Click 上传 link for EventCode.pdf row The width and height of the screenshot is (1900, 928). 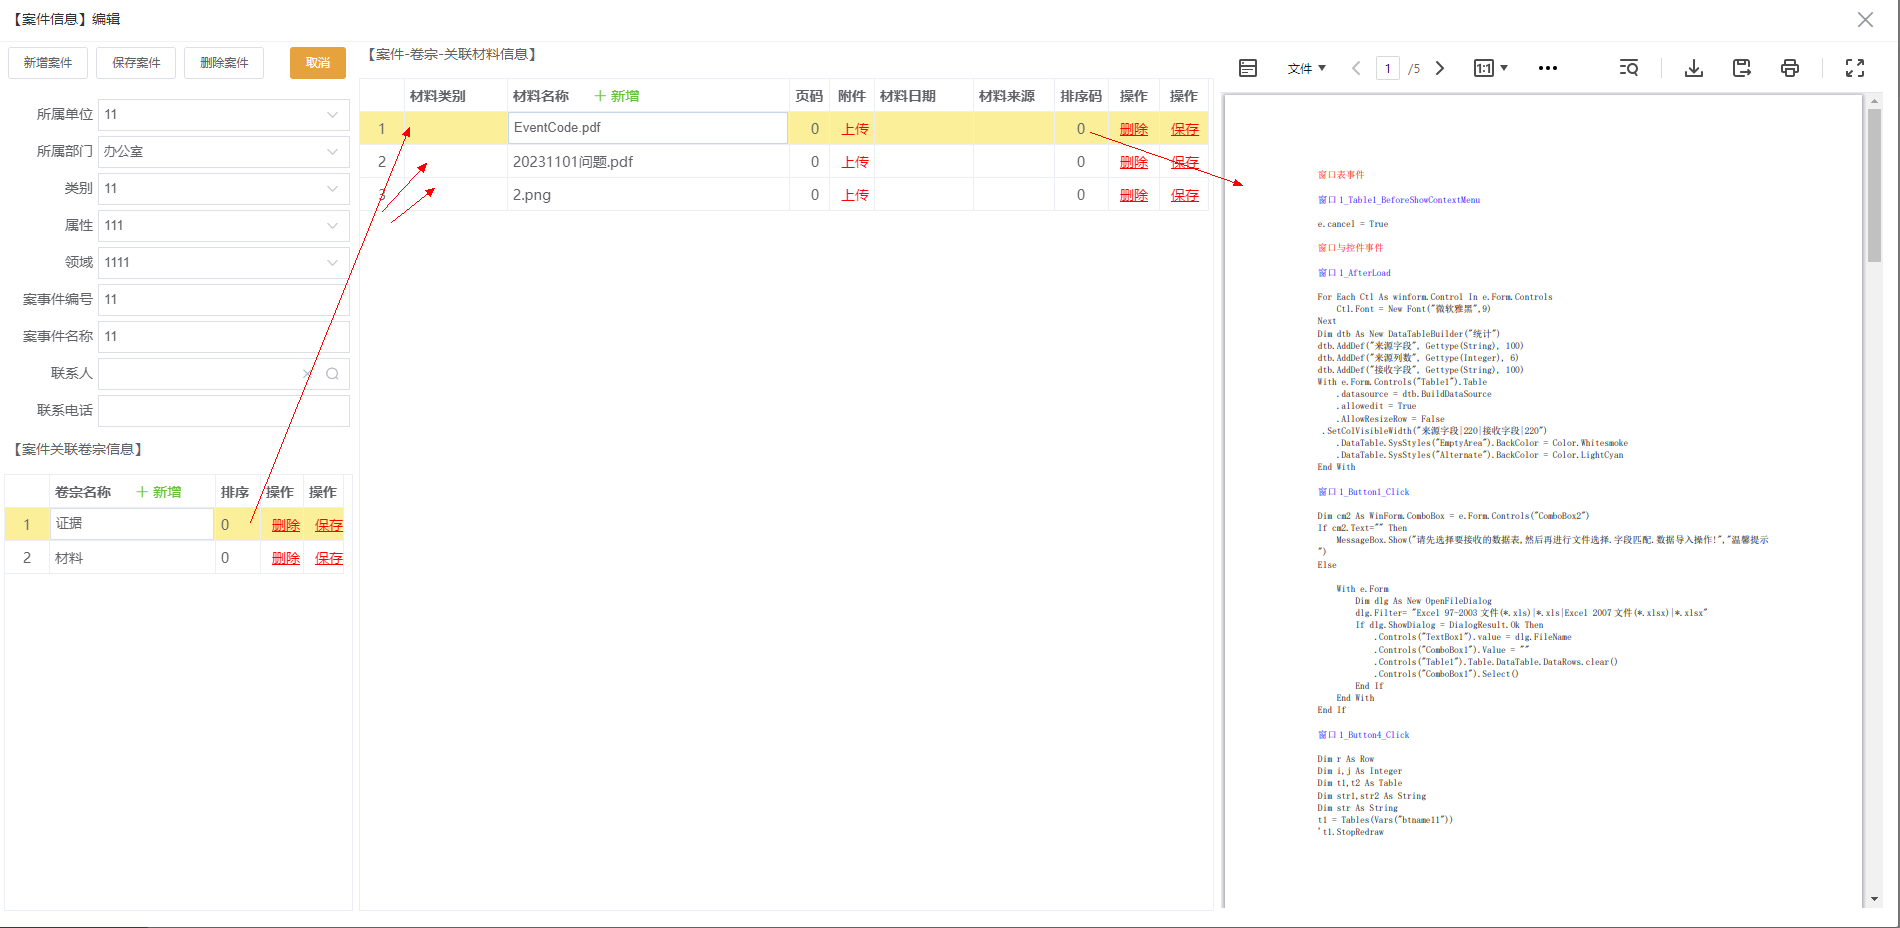855,129
